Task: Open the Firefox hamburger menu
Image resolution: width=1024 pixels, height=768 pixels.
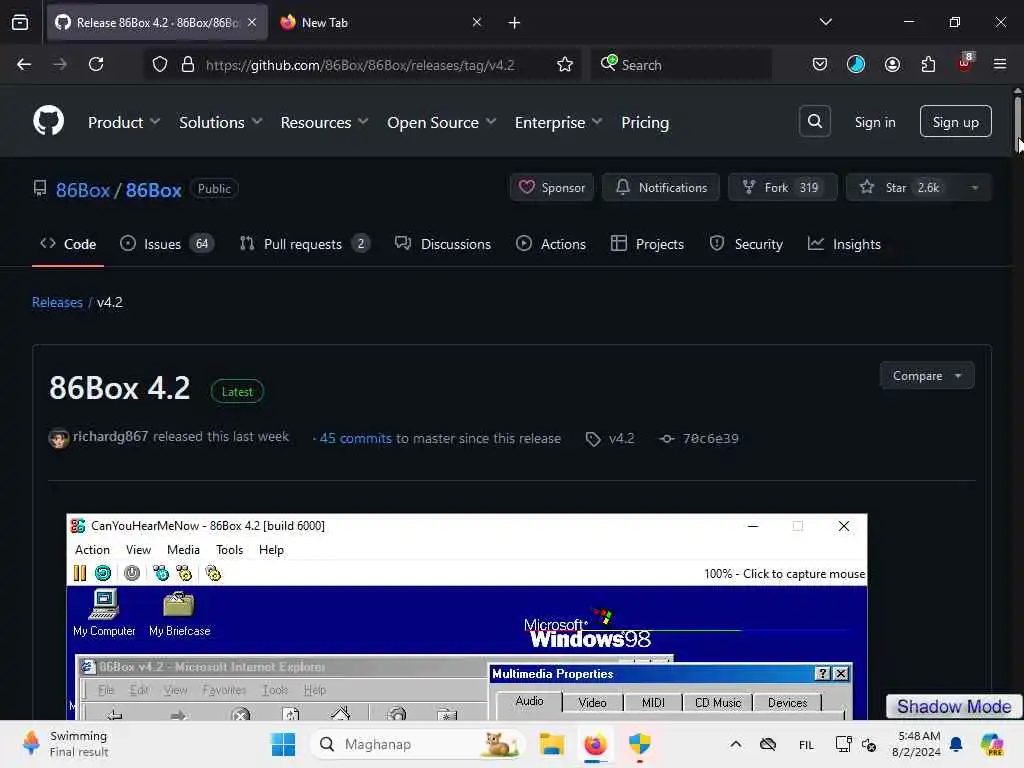Action: (x=1000, y=64)
